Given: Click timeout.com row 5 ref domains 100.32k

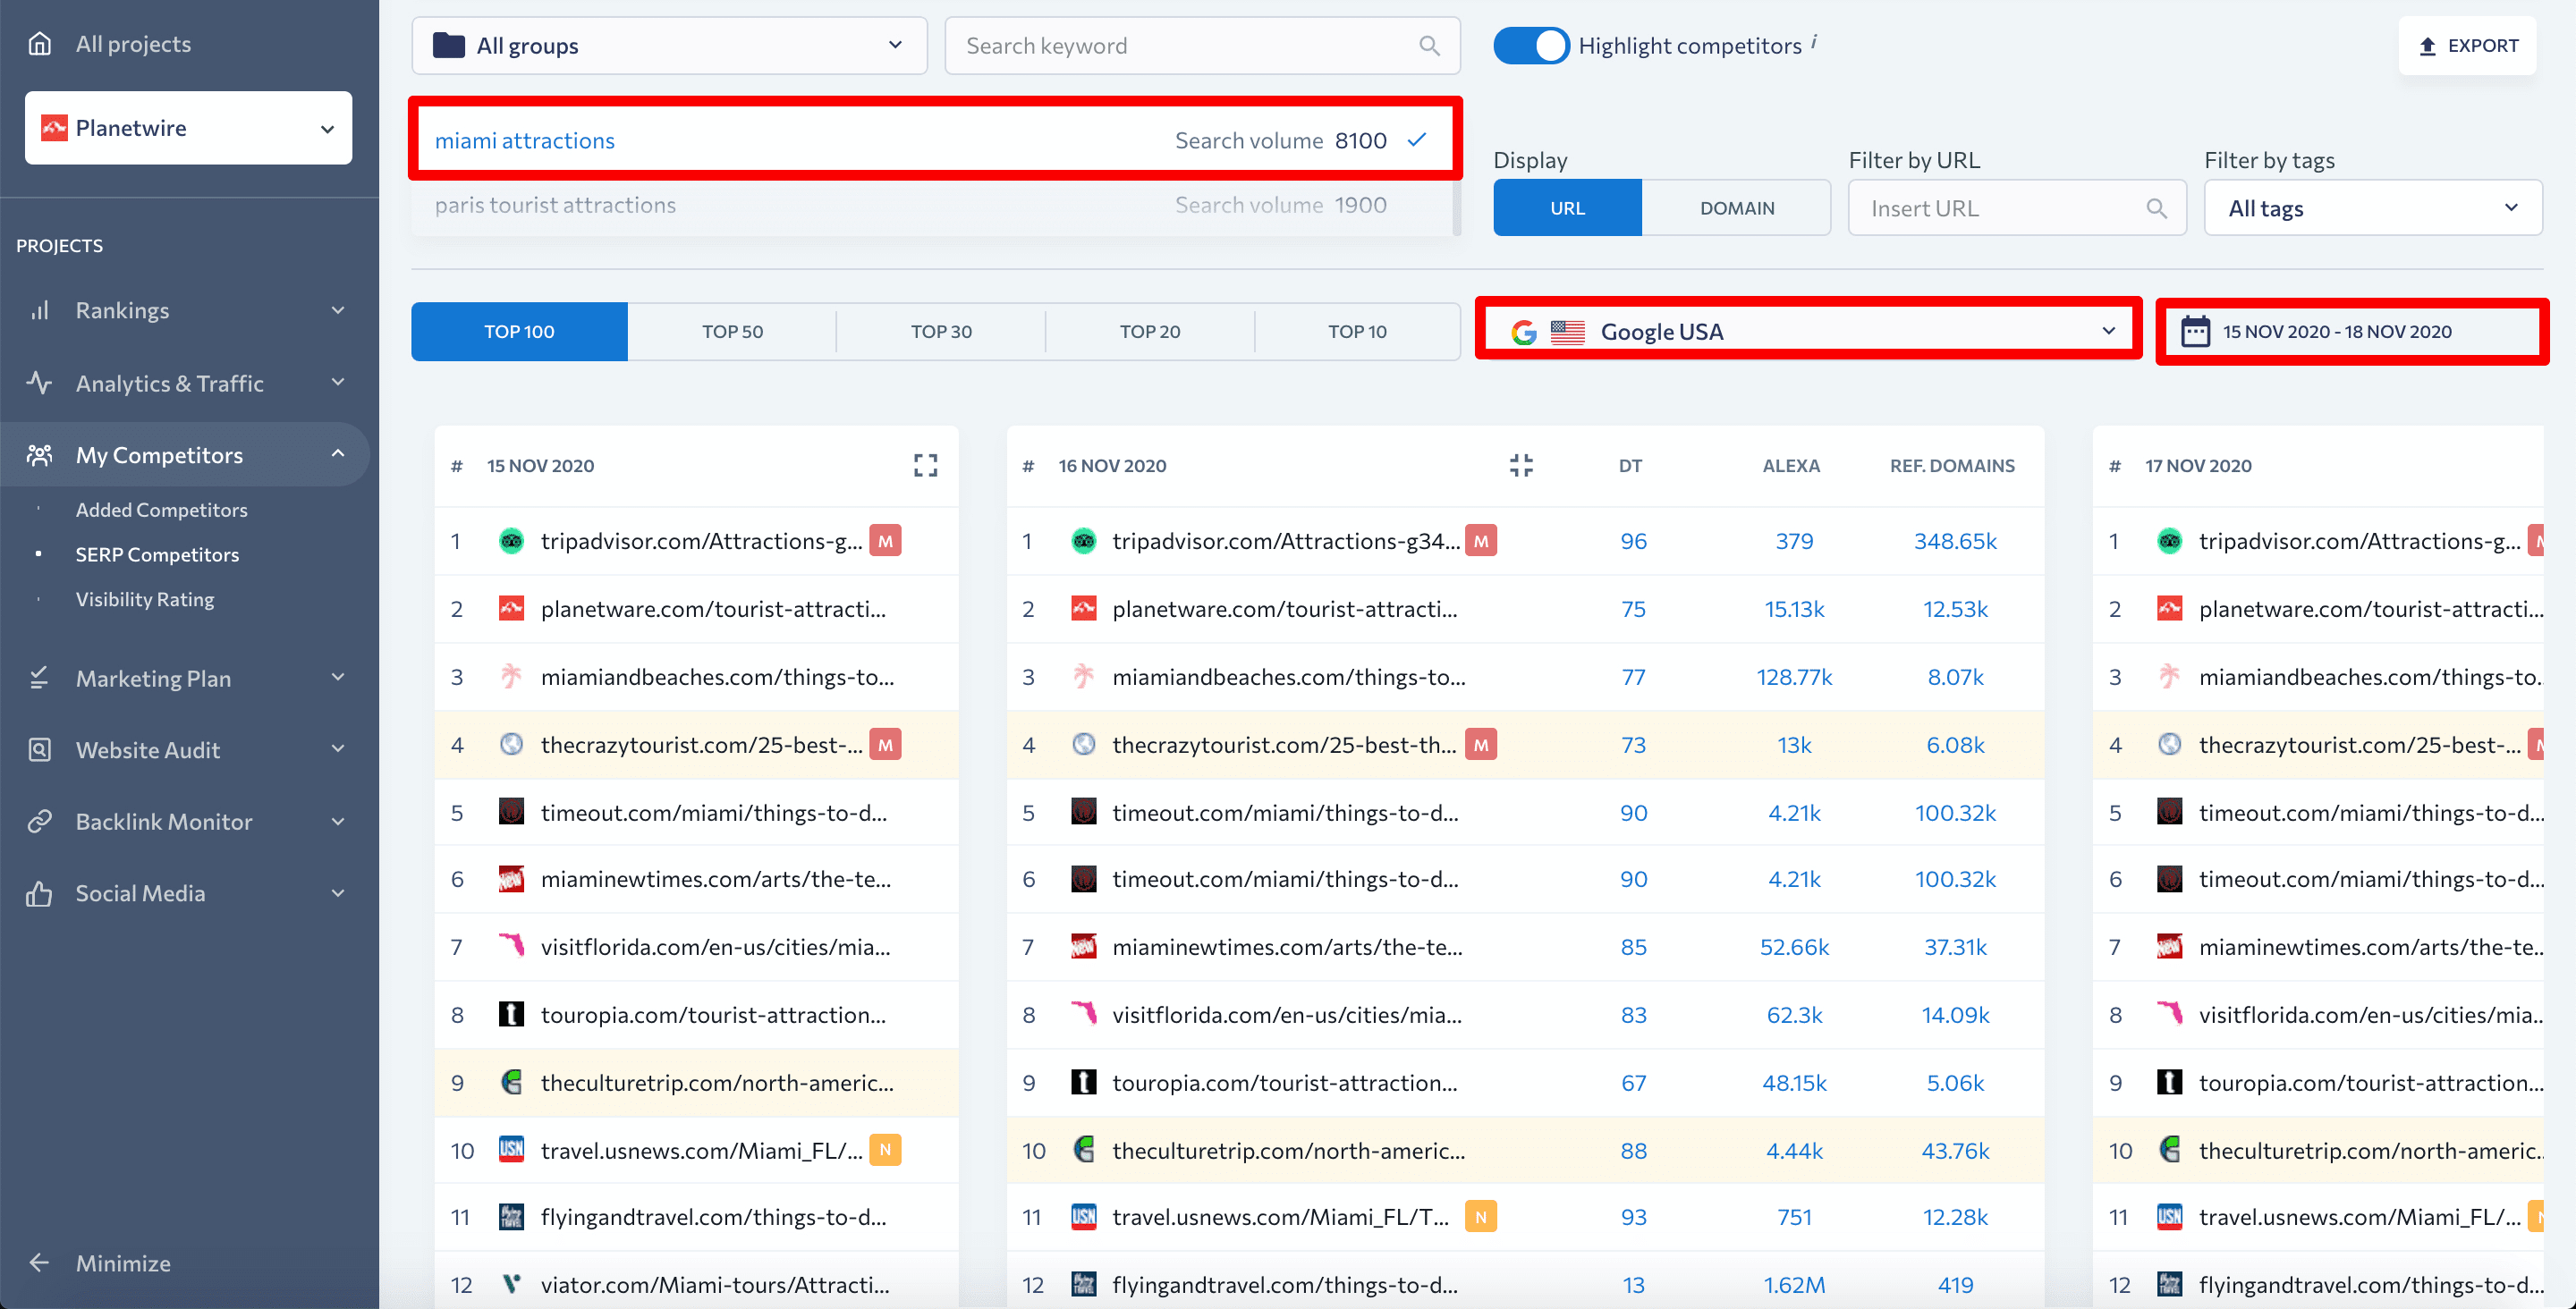Looking at the screenshot, I should coord(1954,813).
